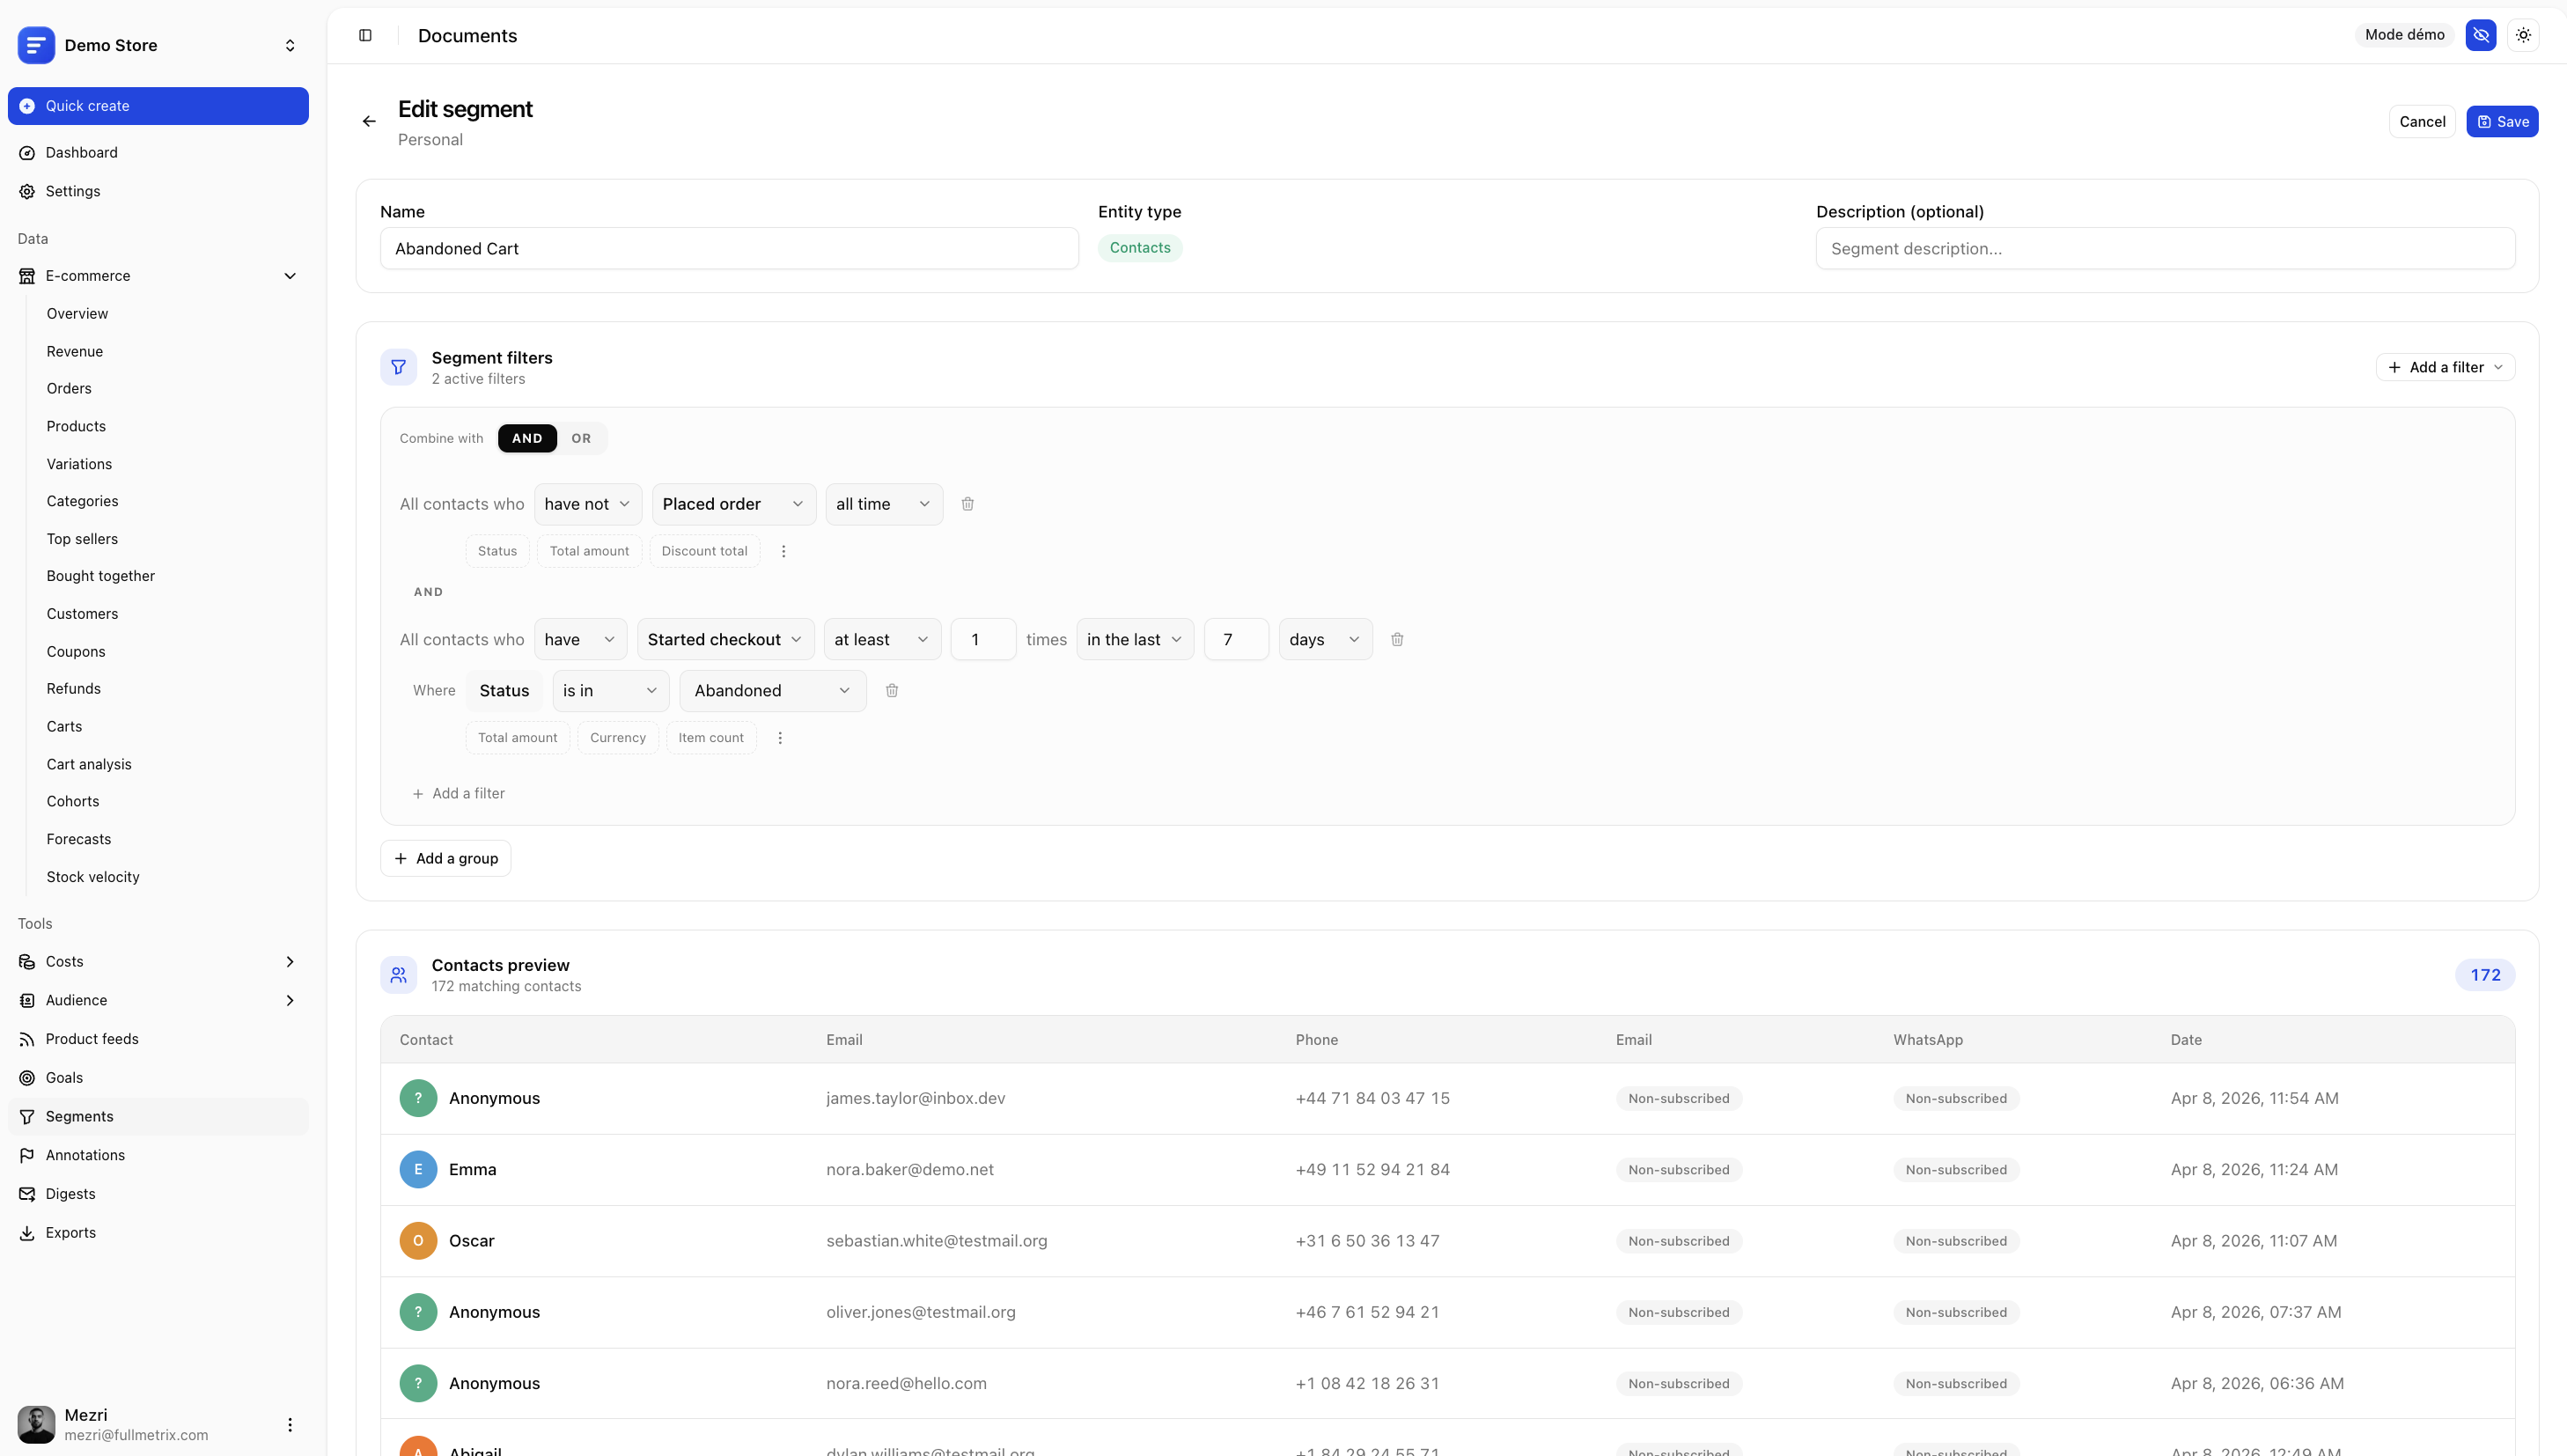Select the Segments icon in the sidebar
The image size is (2567, 1456).
(x=27, y=1116)
